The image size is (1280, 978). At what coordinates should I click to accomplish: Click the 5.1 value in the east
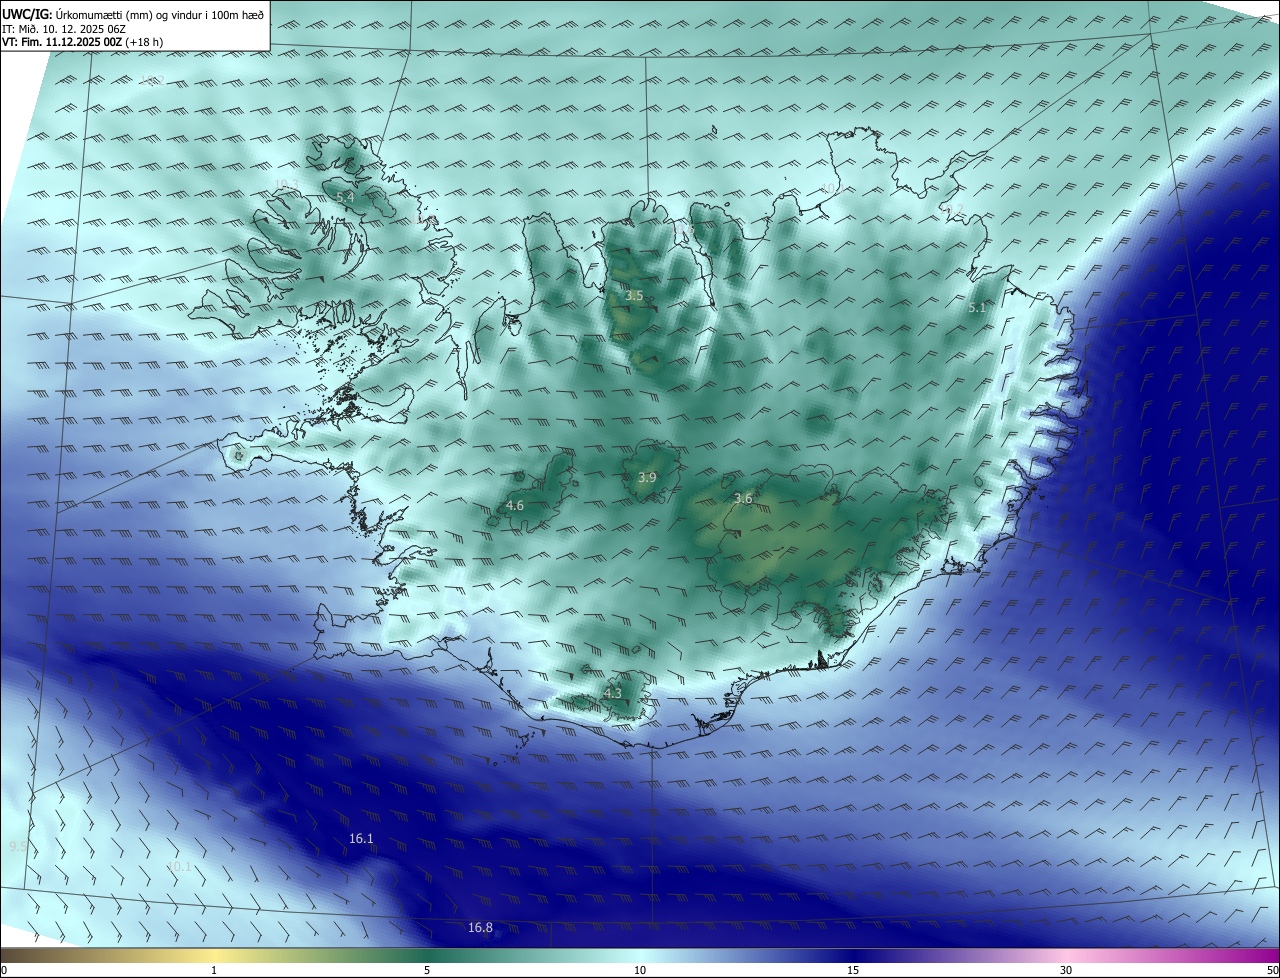(x=977, y=308)
